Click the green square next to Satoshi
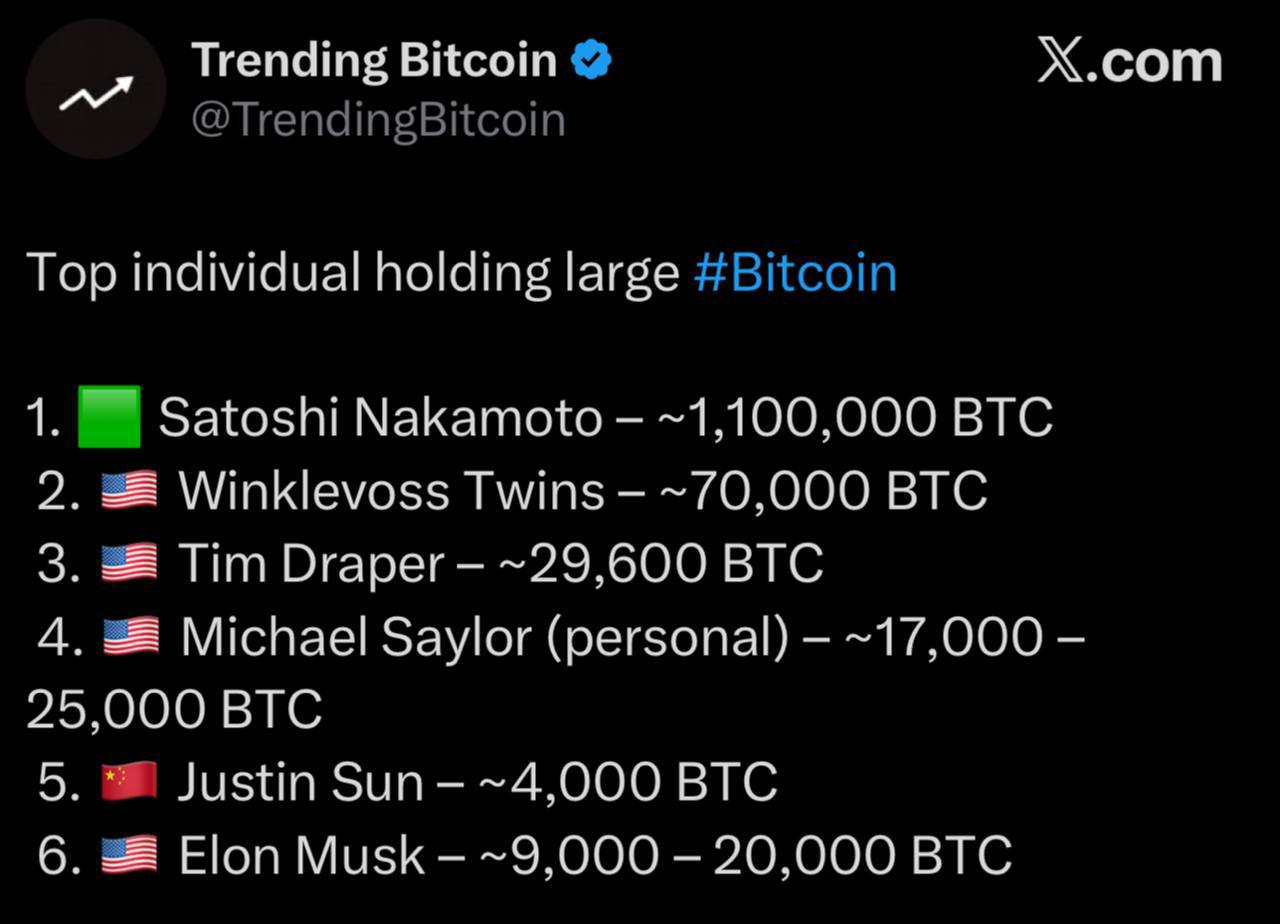Screen dimensions: 1280x924 (109, 416)
